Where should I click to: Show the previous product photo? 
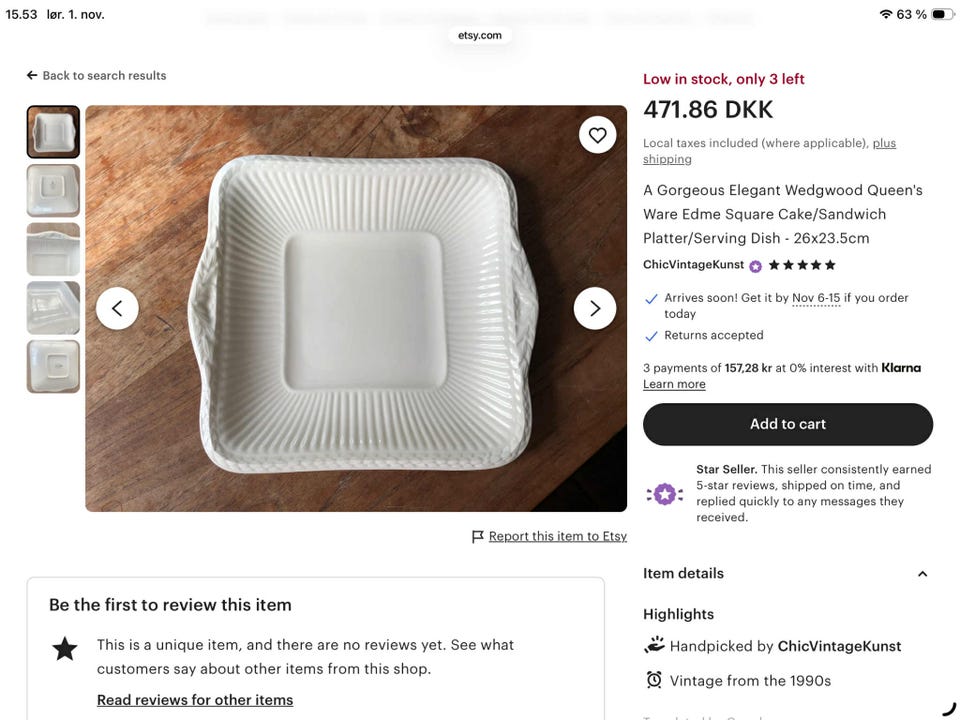(117, 308)
